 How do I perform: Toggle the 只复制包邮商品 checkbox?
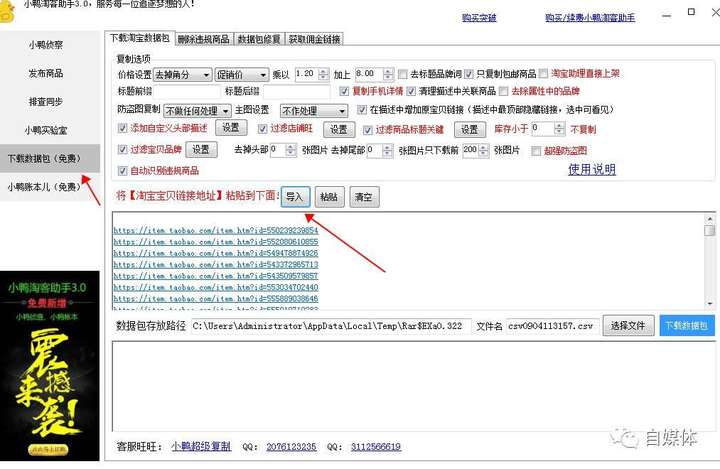click(x=468, y=74)
